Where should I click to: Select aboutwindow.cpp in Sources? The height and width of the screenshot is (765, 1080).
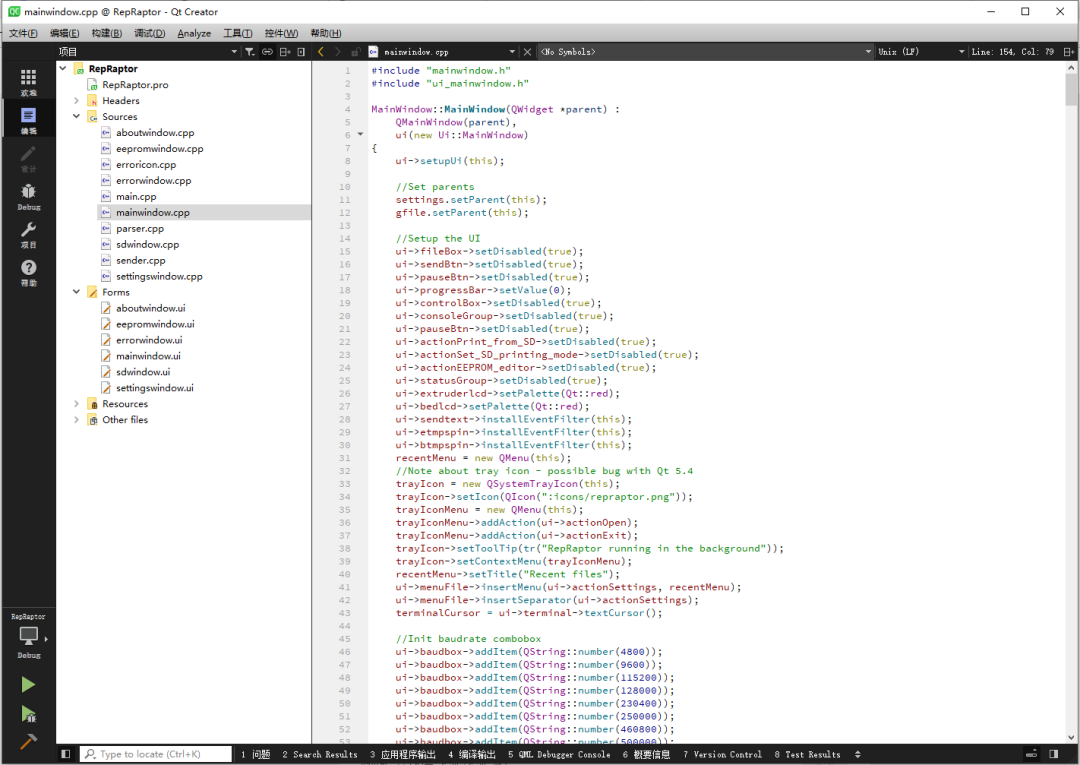pyautogui.click(x=155, y=132)
